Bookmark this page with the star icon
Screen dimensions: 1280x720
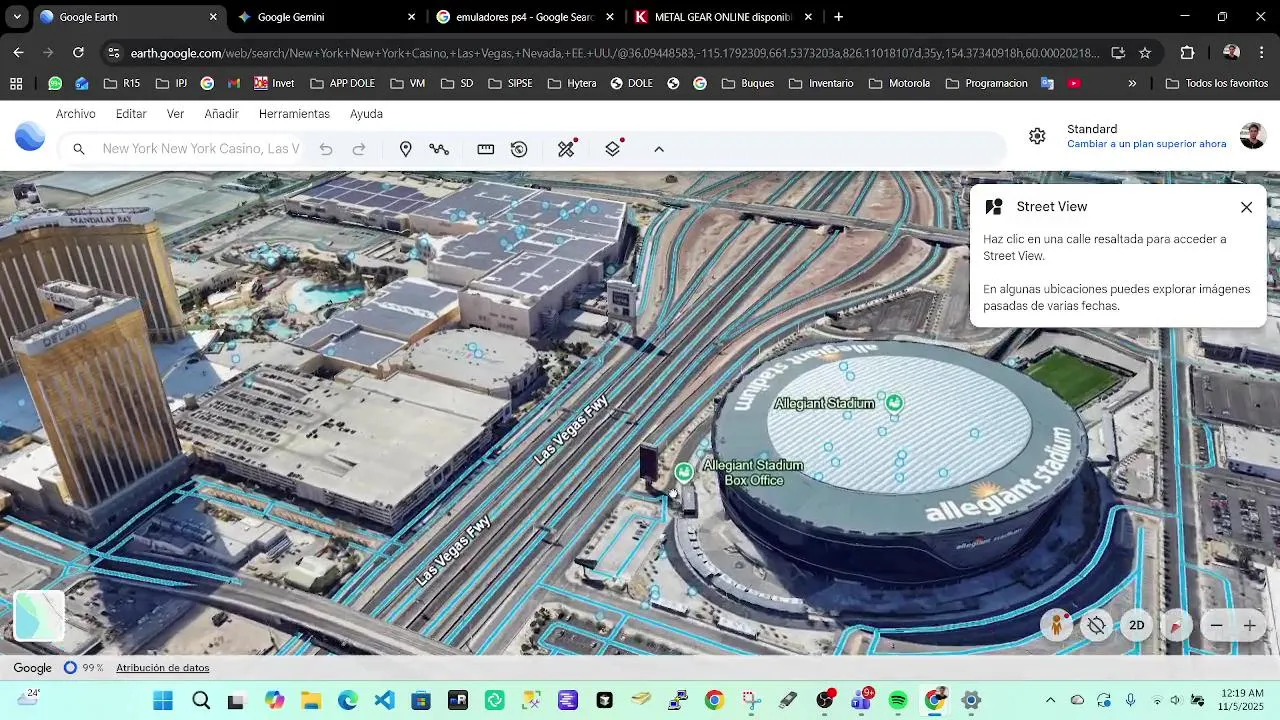[x=1145, y=53]
